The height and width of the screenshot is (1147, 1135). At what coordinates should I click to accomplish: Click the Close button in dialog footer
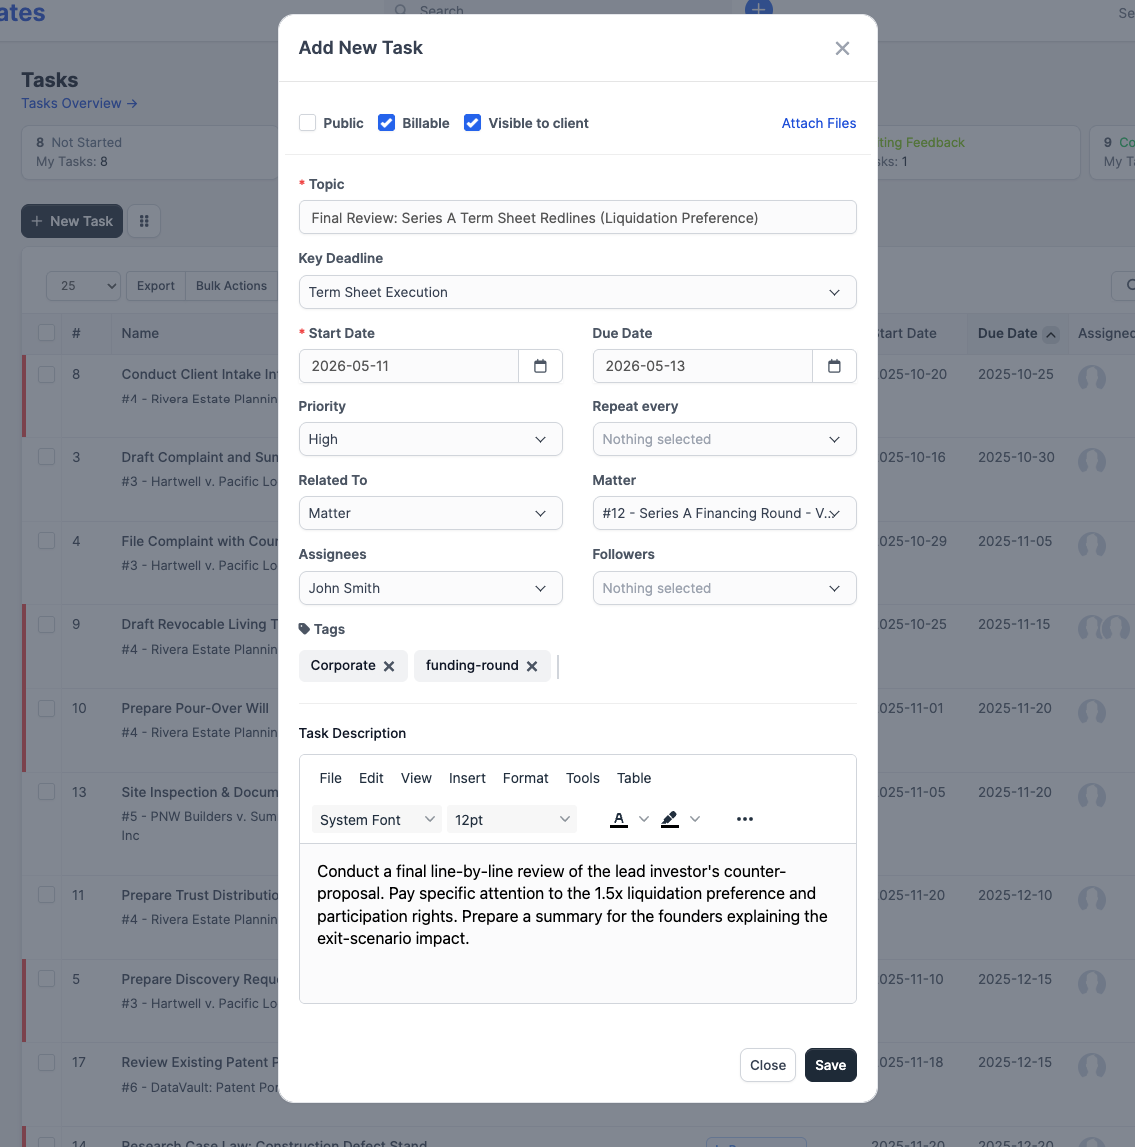click(767, 1065)
